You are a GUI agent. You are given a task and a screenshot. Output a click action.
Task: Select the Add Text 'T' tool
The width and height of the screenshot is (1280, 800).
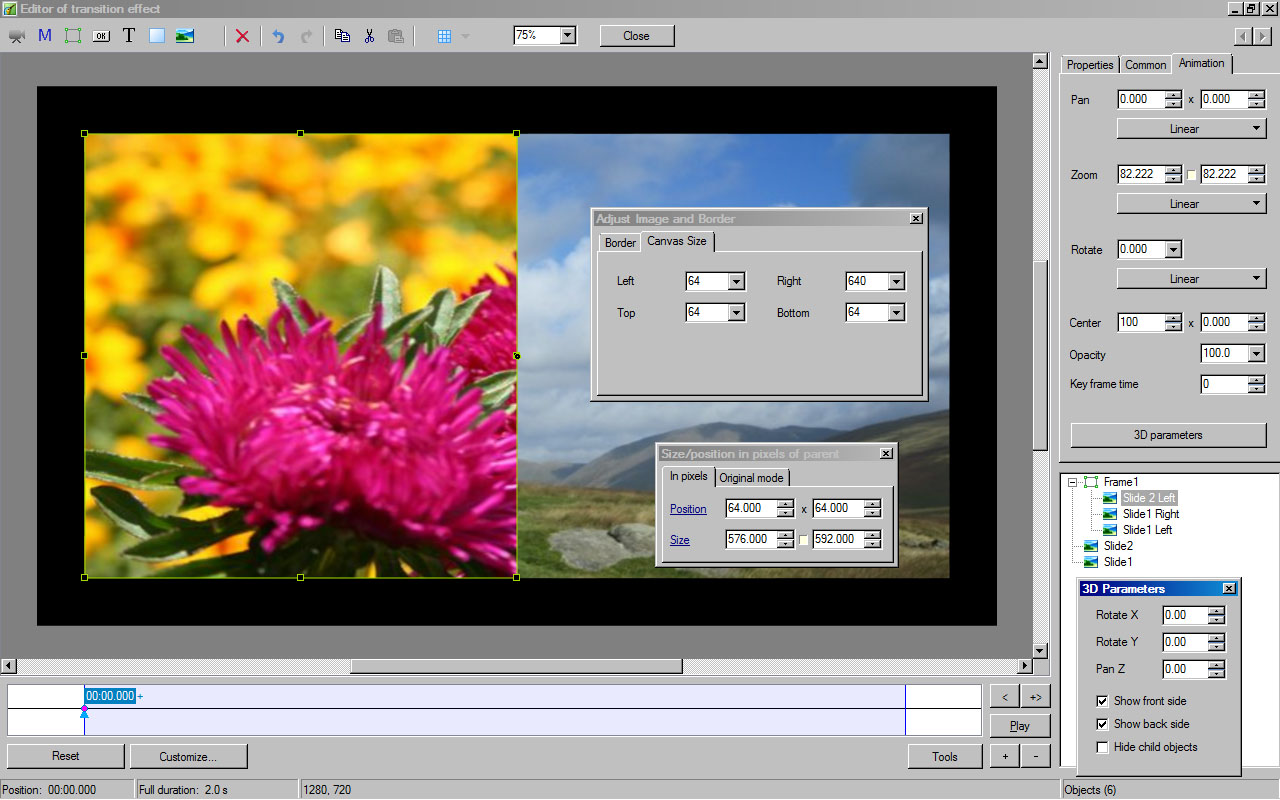click(129, 36)
